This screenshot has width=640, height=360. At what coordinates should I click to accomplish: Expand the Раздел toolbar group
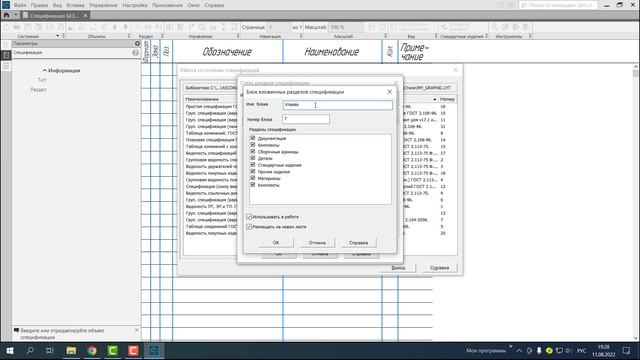162,36
